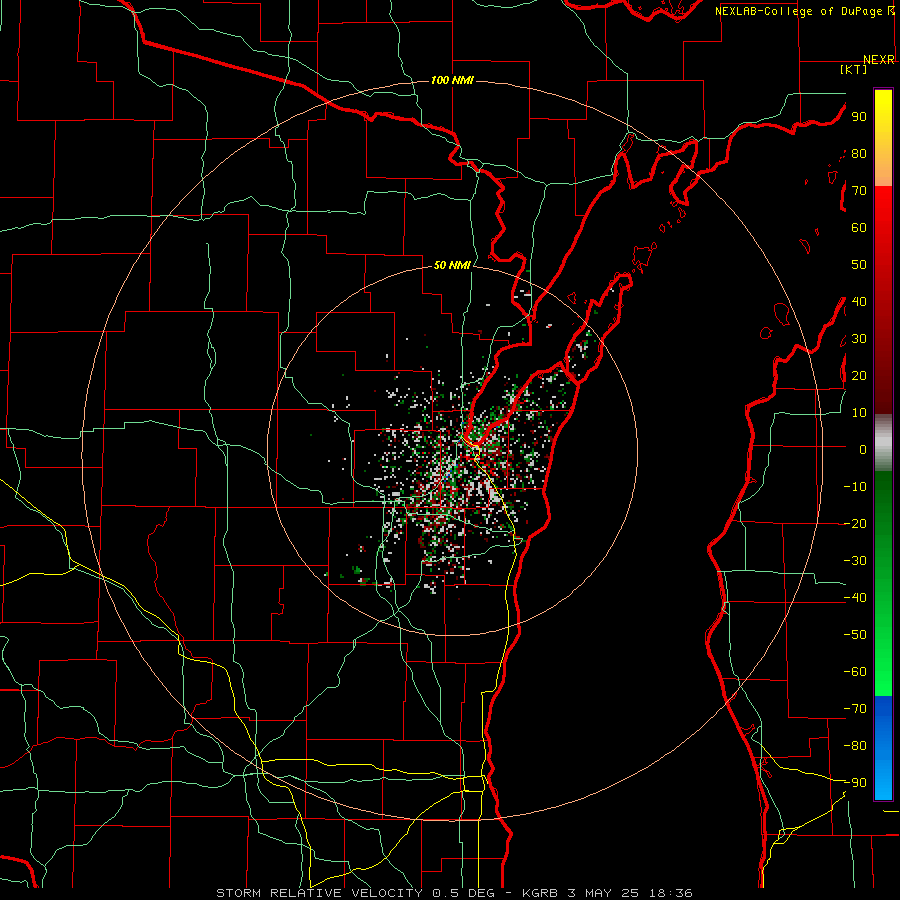
Task: Click the positive 60 knot scale label
Action: [859, 227]
